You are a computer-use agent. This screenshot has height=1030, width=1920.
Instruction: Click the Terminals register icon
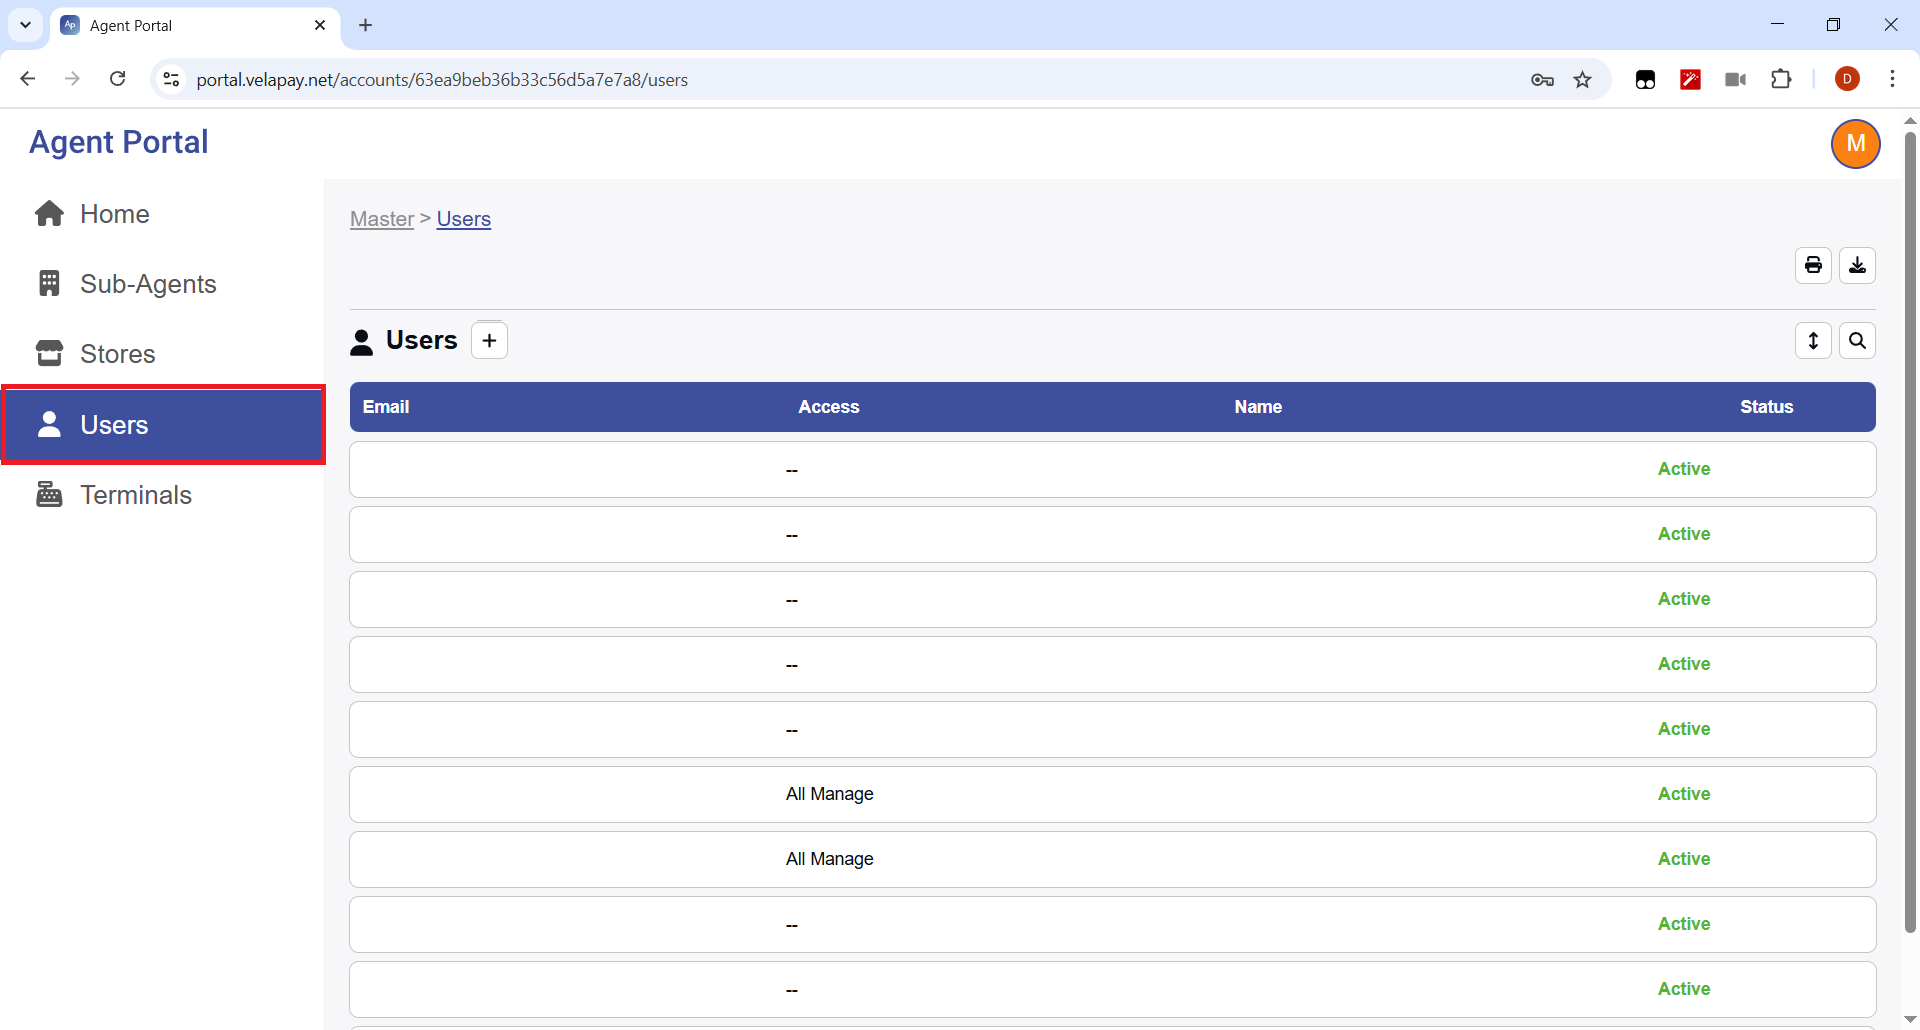(49, 495)
